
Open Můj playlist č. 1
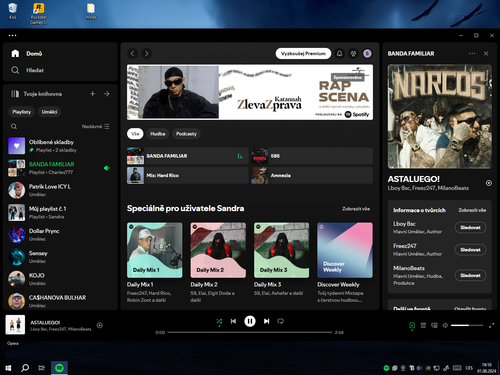[60, 213]
